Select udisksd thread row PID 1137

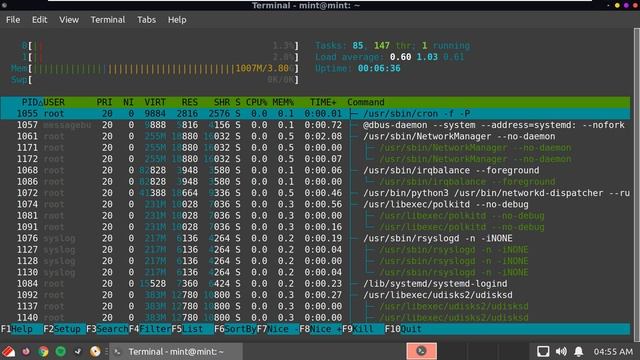pos(315,306)
